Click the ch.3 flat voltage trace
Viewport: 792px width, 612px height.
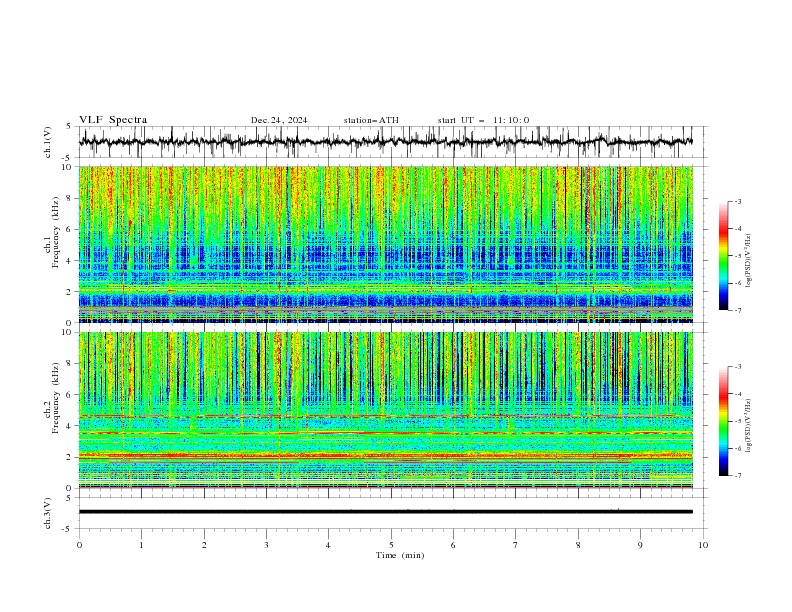385,512
